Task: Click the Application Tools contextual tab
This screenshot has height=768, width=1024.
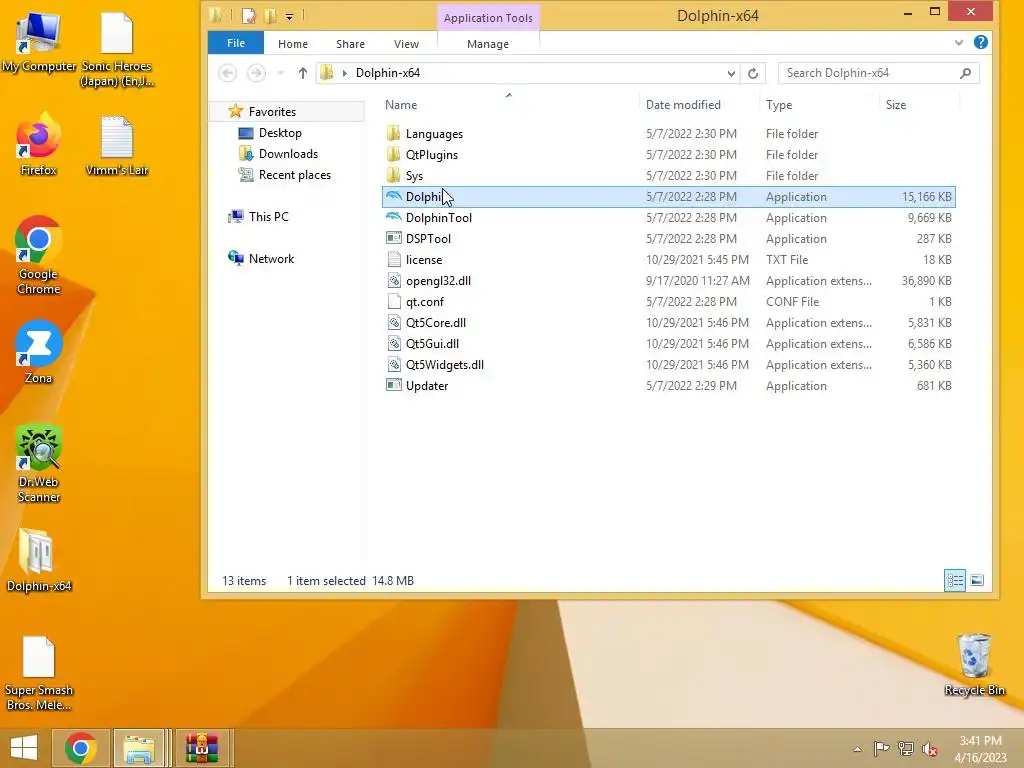Action: pos(488,18)
